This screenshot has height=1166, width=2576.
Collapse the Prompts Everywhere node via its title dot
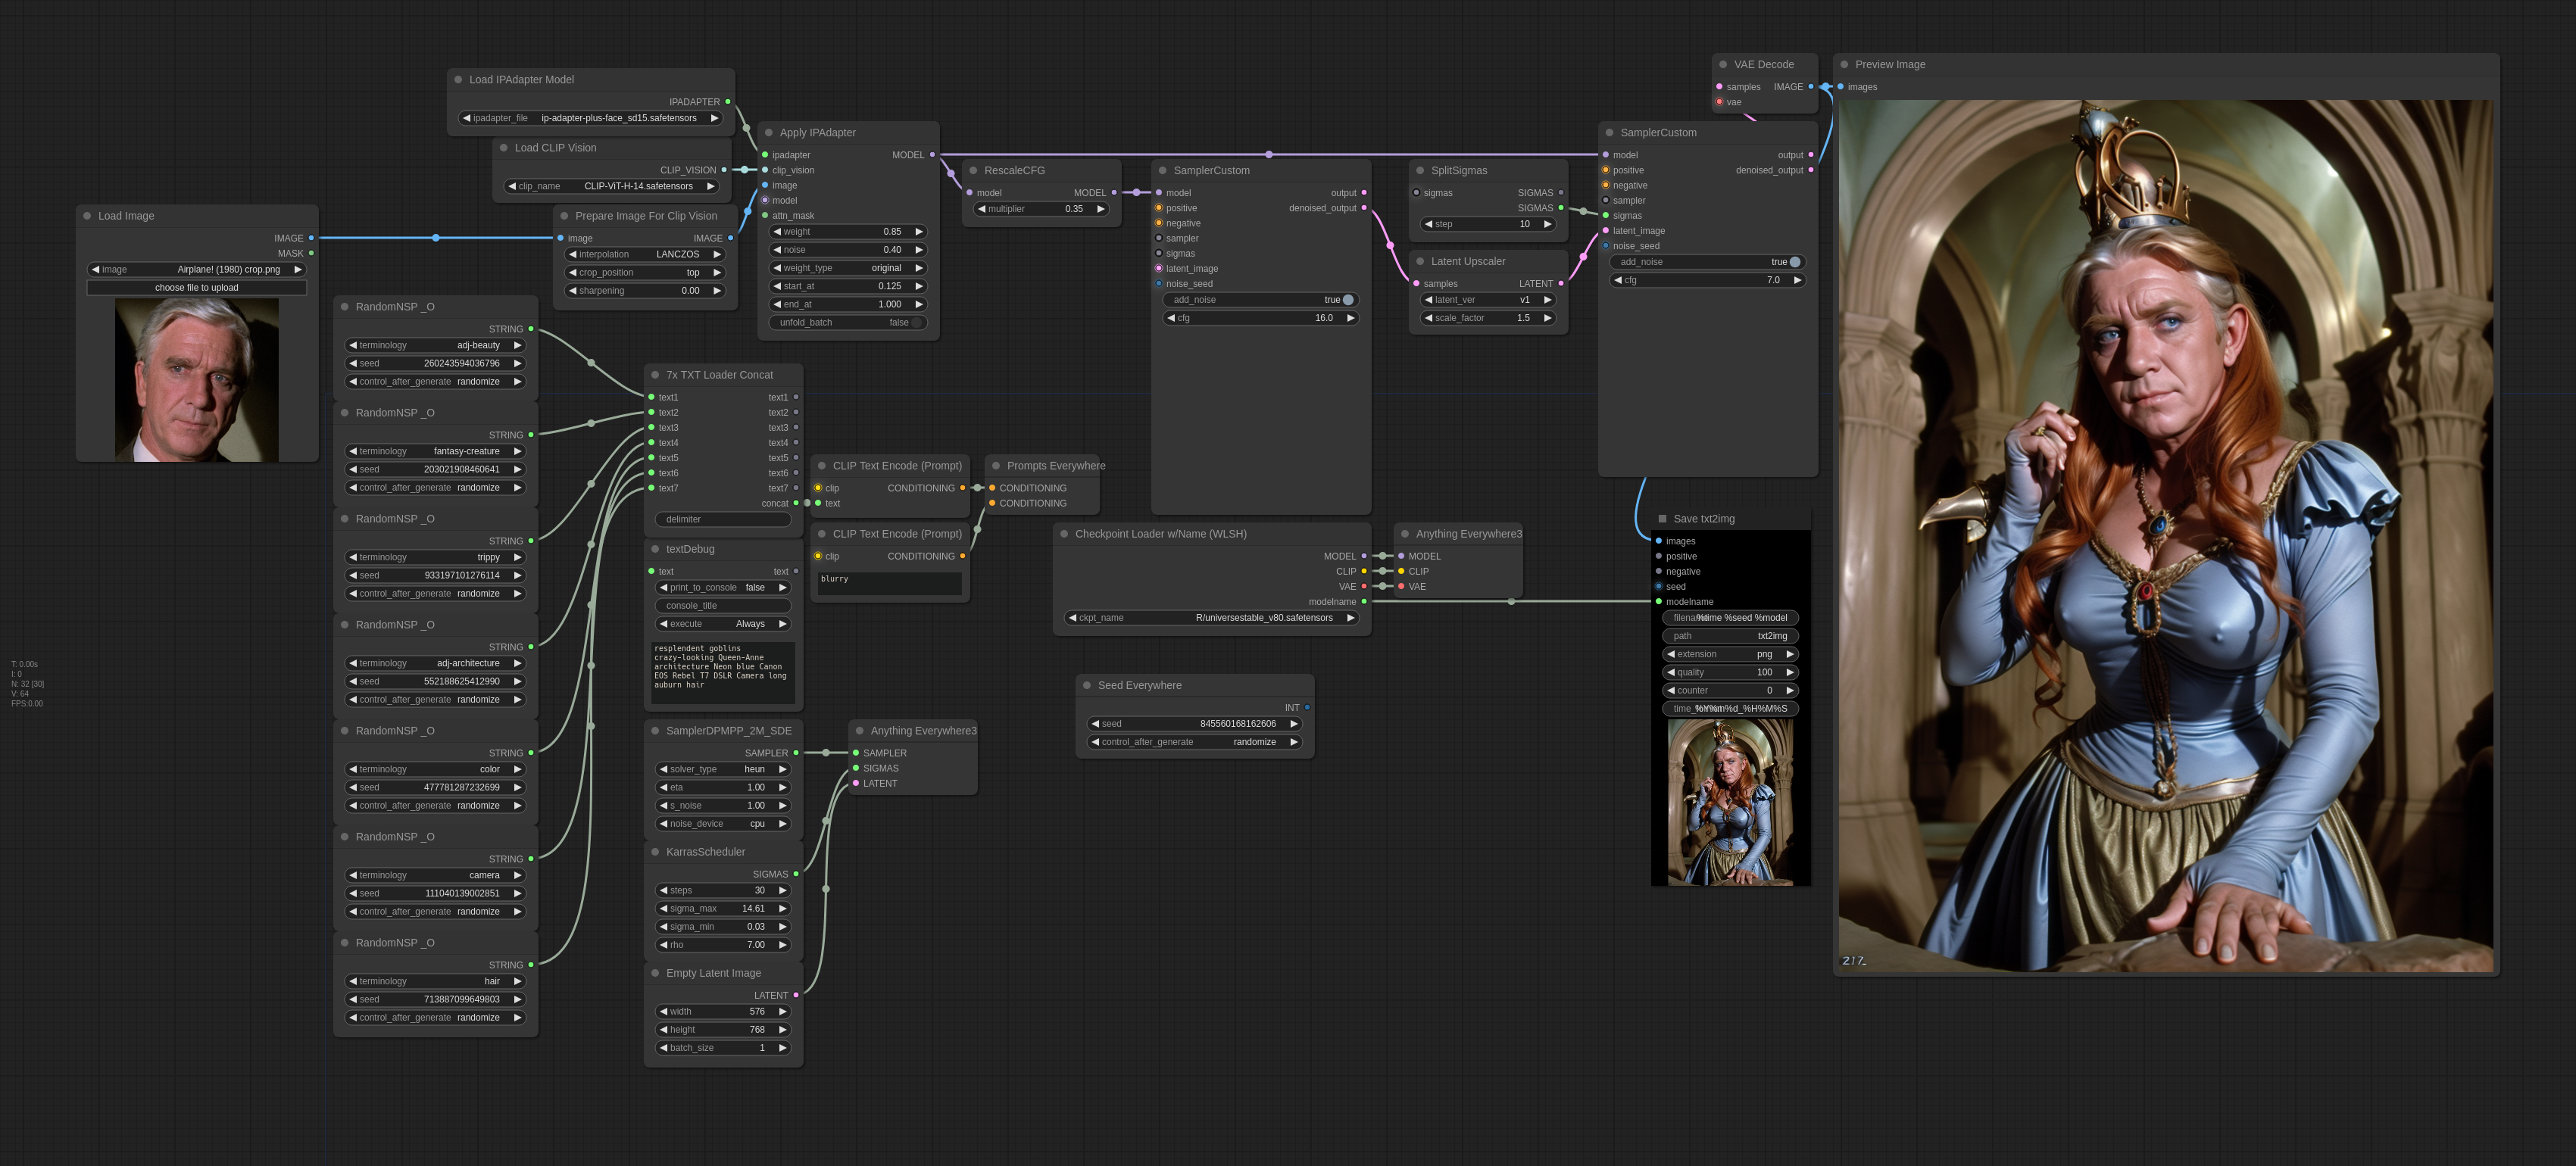pos(996,466)
